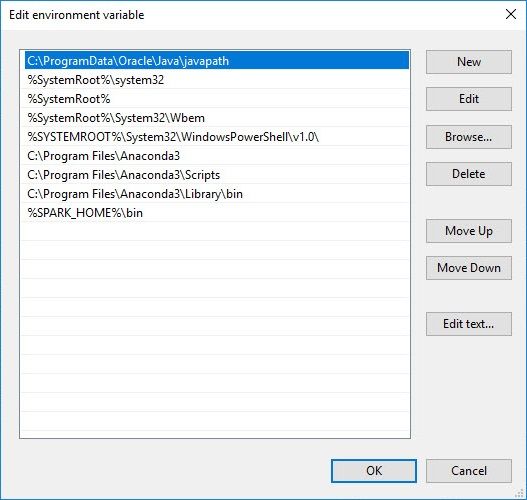
Task: Move the selected entry up
Action: click(x=469, y=231)
